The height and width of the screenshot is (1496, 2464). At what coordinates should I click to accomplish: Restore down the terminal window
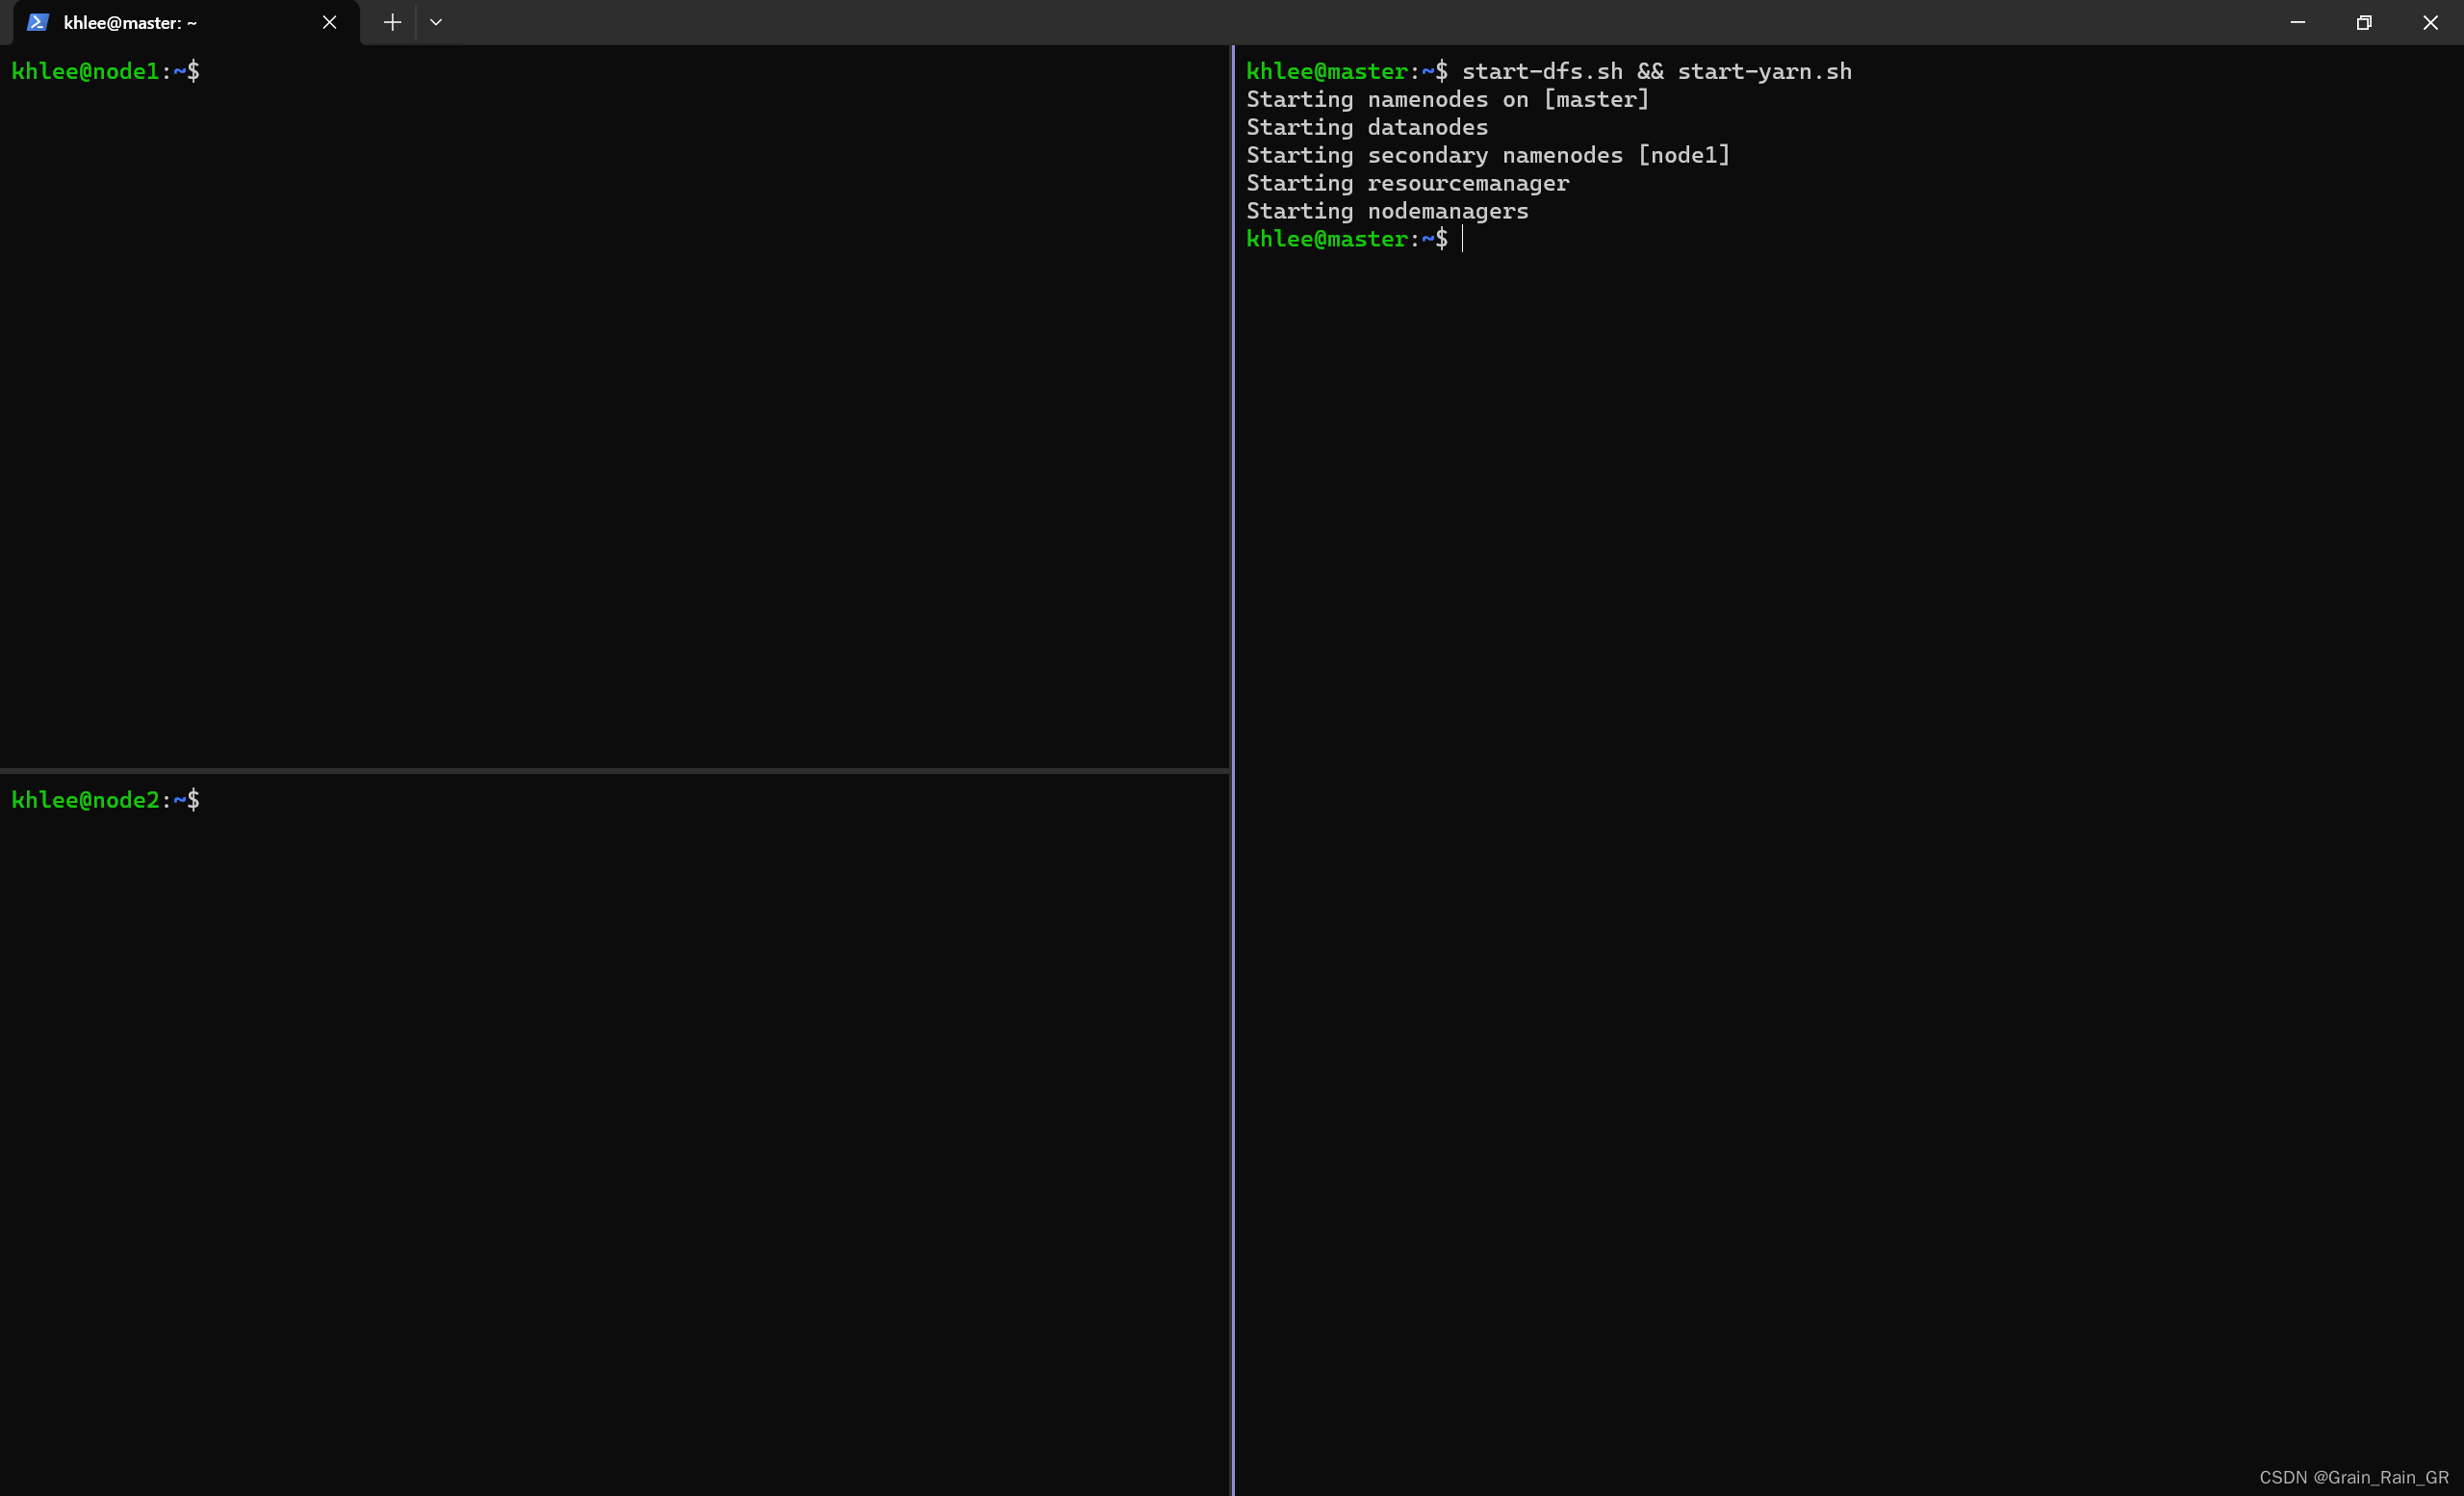(x=2364, y=22)
